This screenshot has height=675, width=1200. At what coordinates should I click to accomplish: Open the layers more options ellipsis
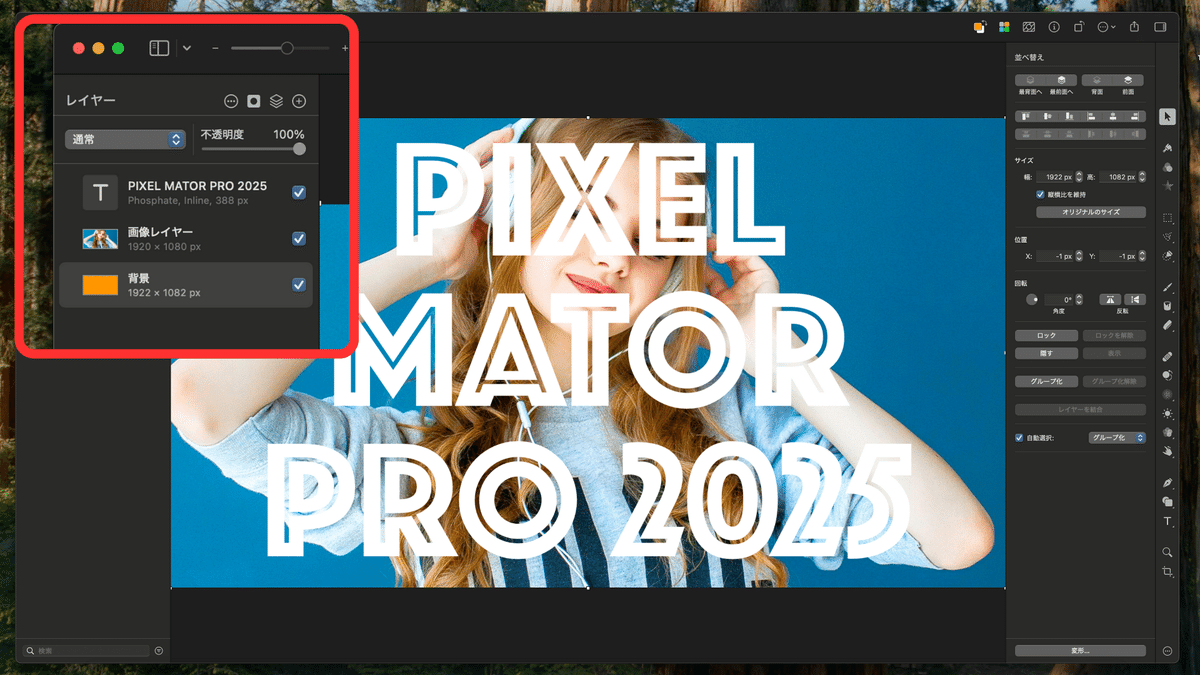click(x=231, y=101)
